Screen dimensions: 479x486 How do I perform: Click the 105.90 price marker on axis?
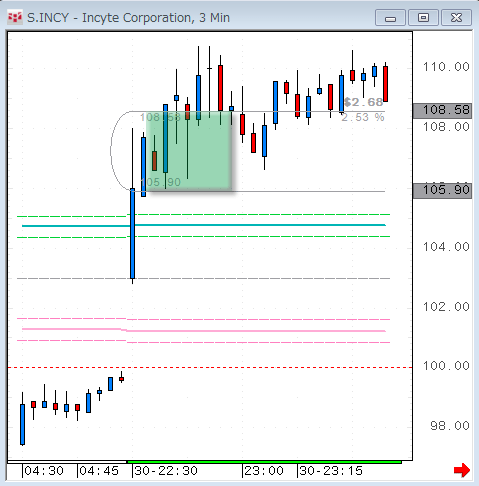pos(442,190)
